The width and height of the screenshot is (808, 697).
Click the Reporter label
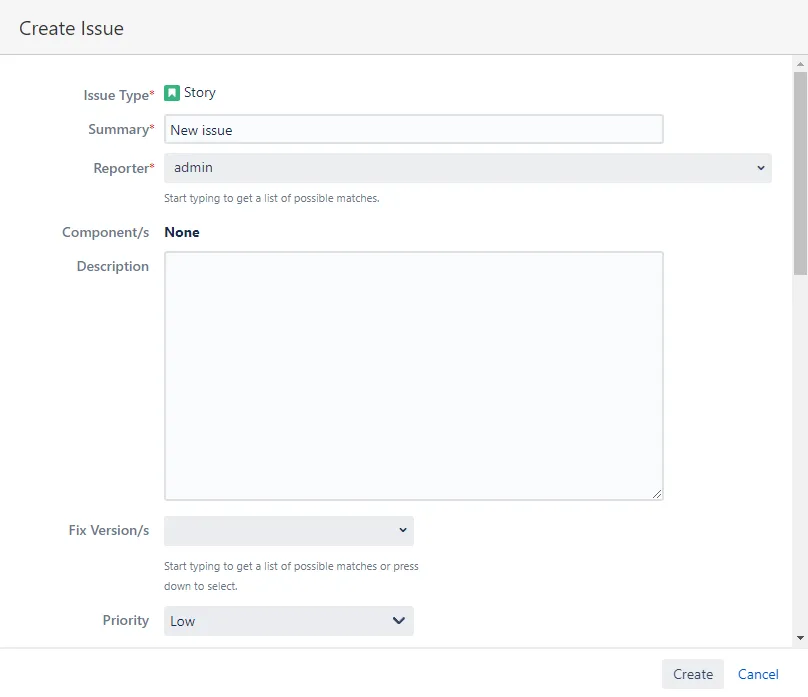tap(124, 168)
